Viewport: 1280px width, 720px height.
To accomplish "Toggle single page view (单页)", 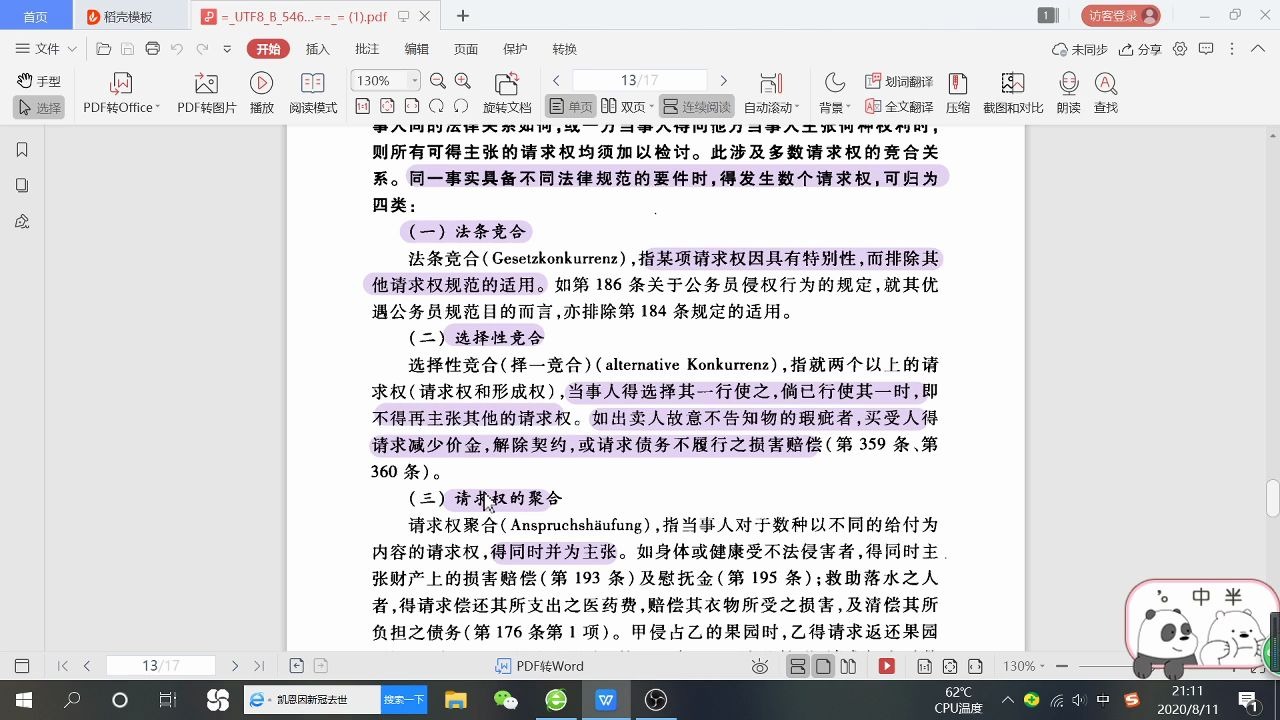I will pos(570,107).
